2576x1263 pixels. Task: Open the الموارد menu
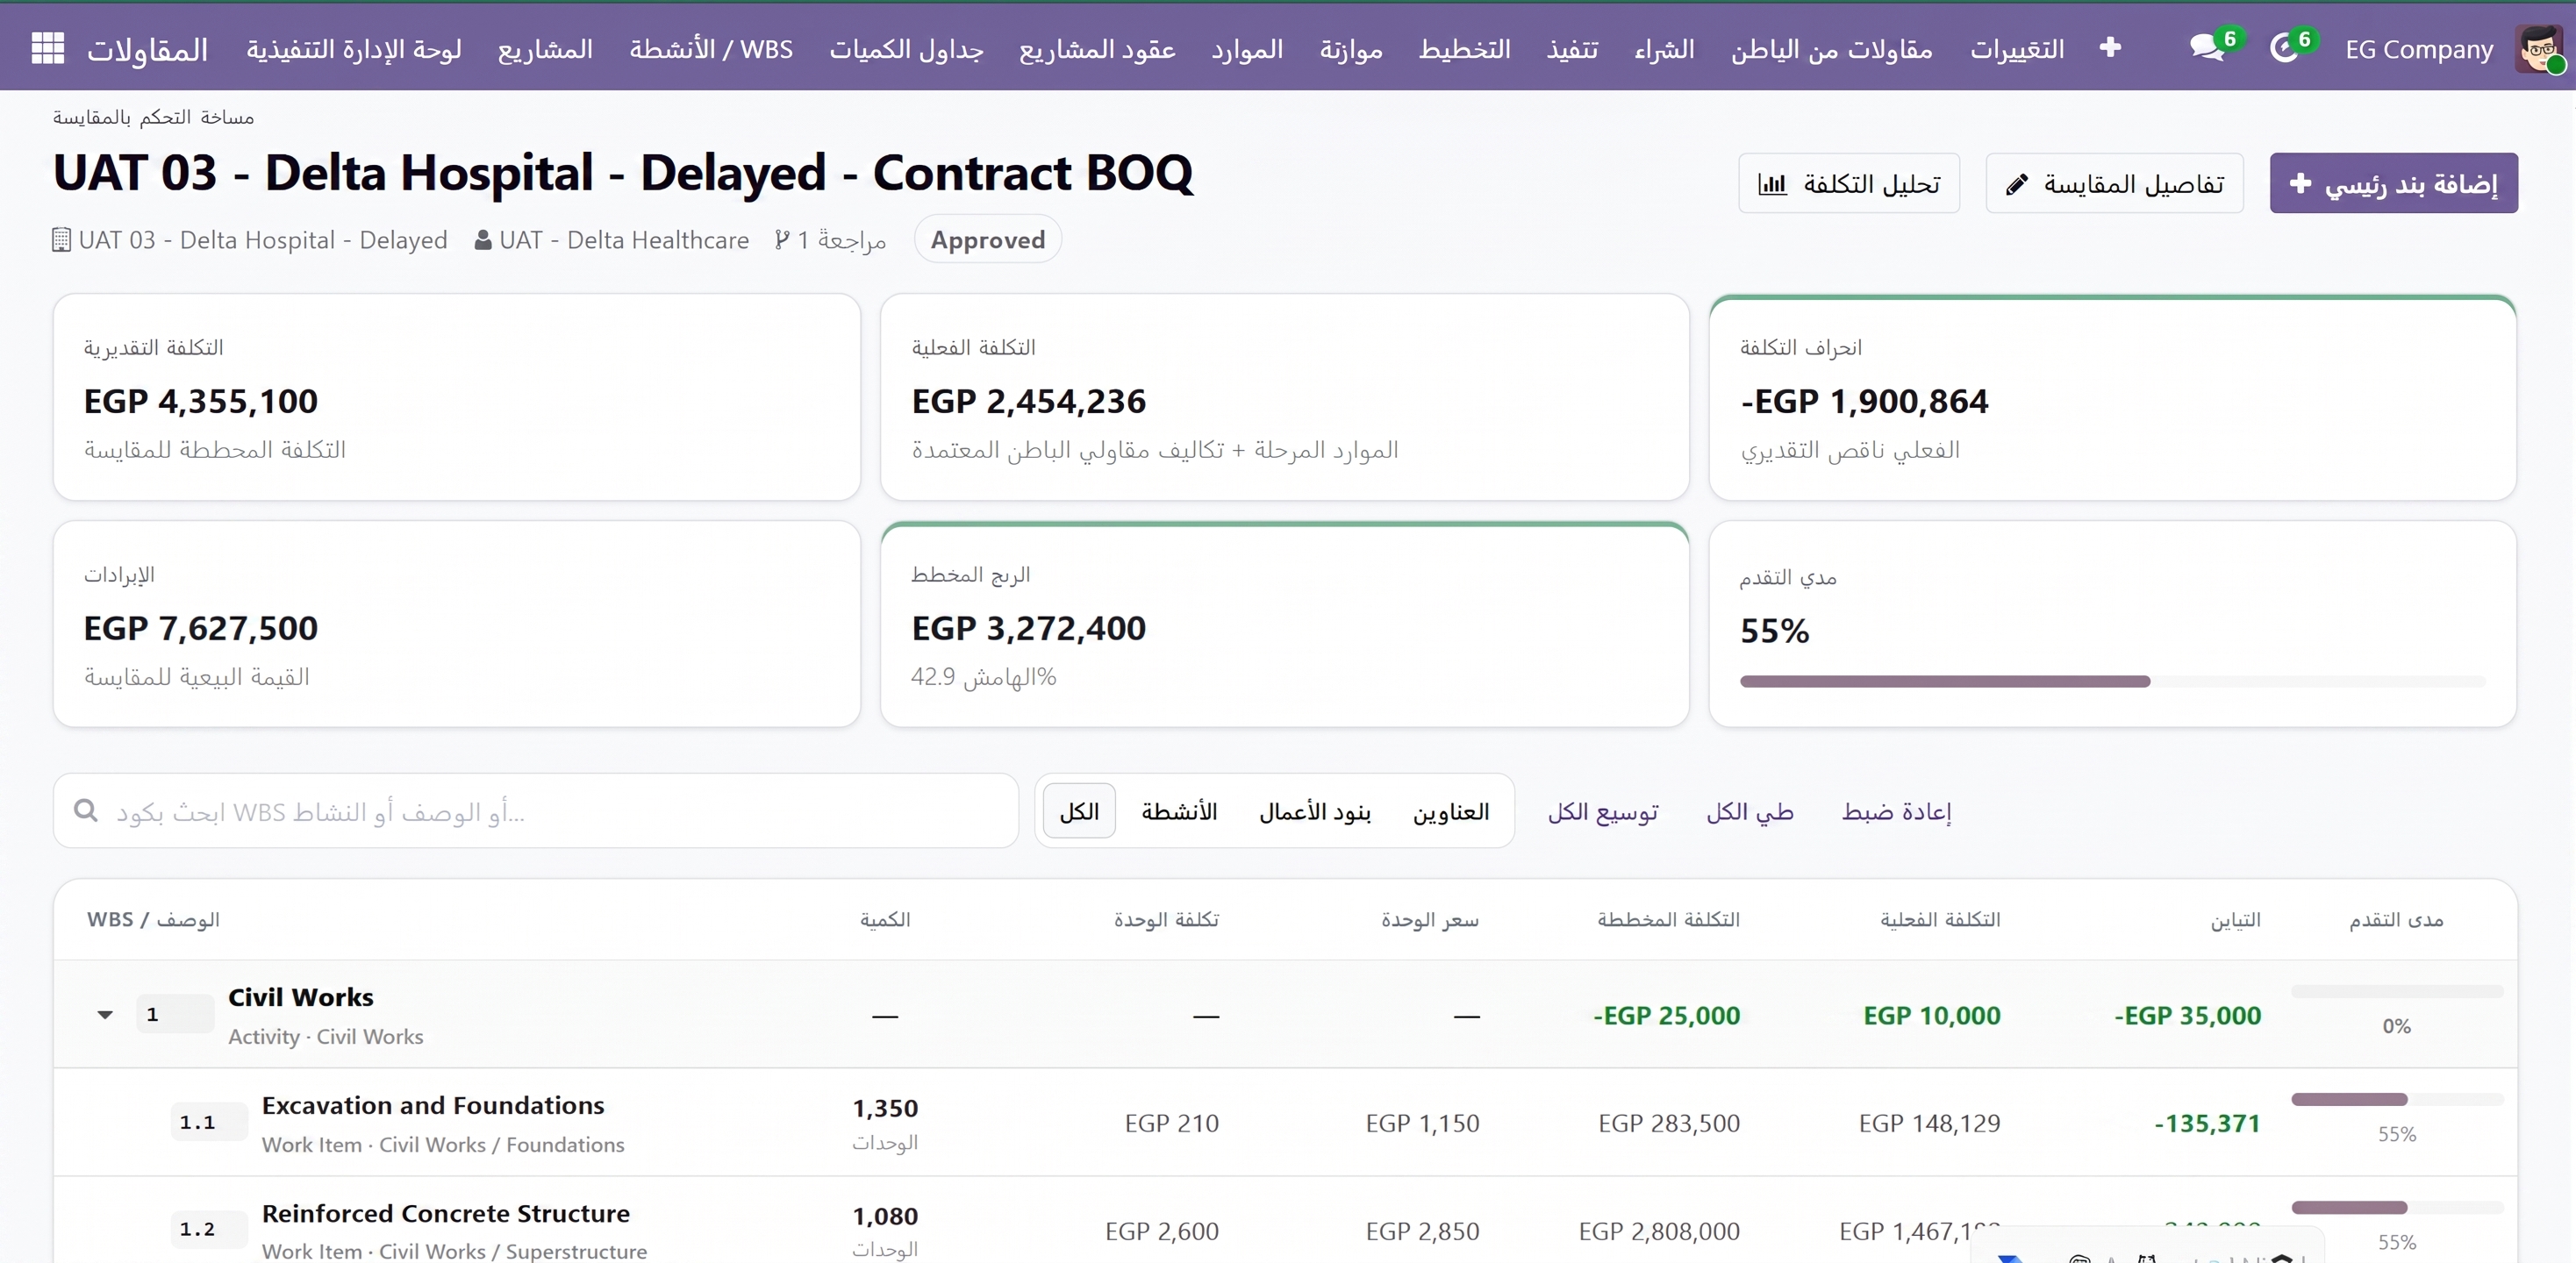point(1247,49)
